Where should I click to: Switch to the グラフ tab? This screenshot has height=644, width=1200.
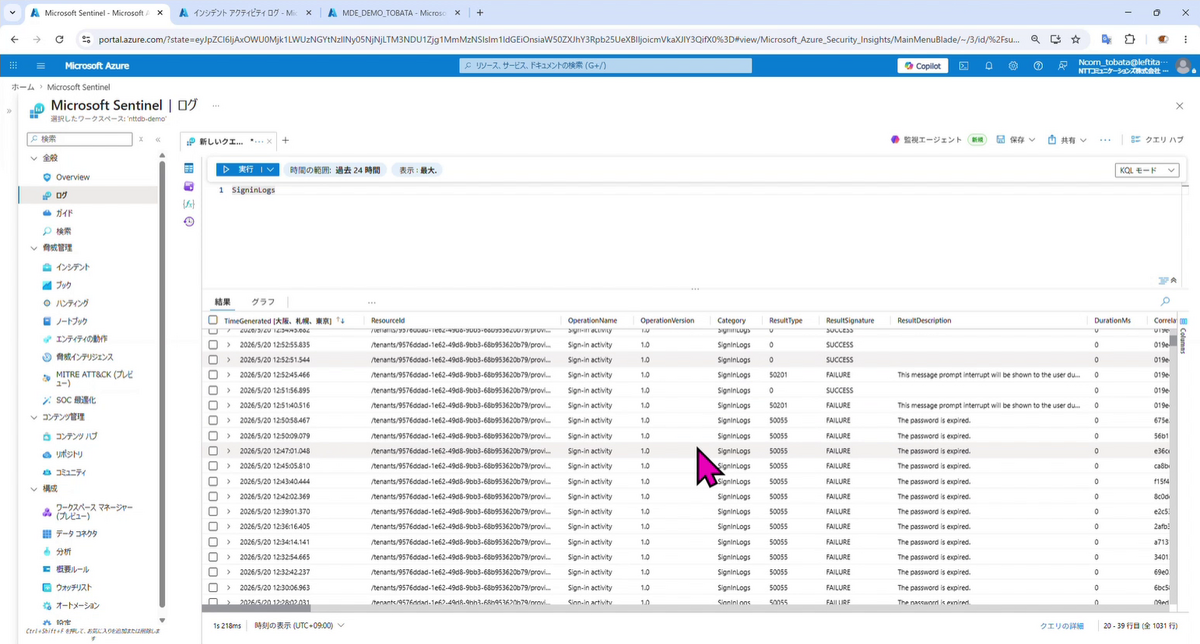pos(263,301)
